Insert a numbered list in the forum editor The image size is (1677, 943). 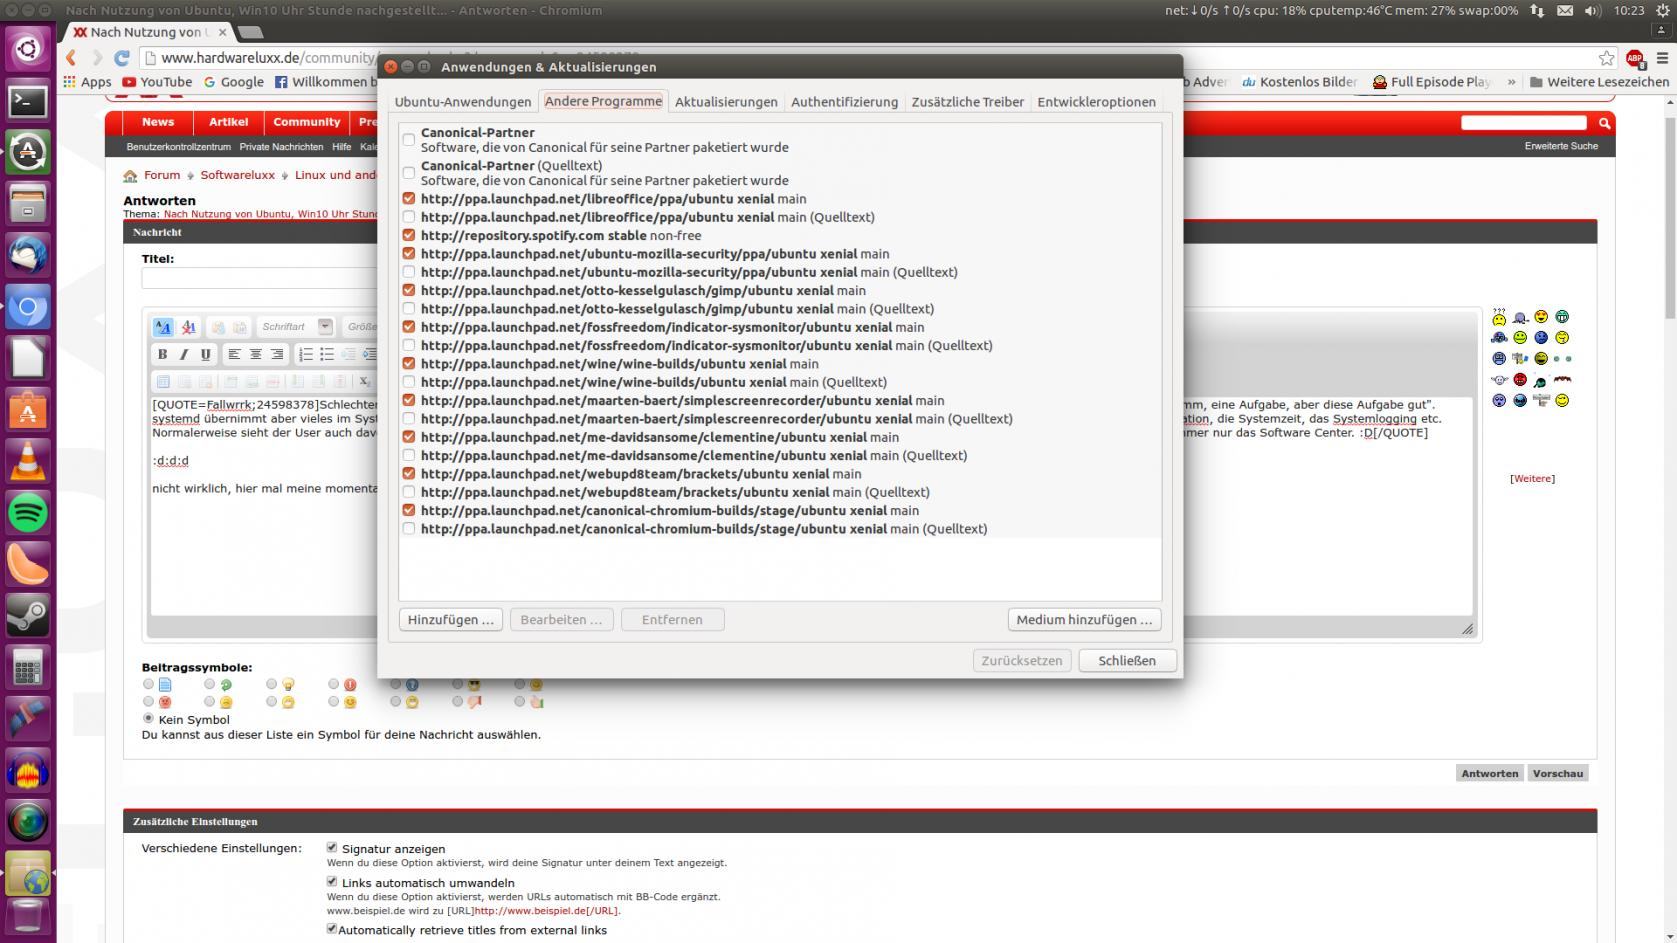point(306,354)
